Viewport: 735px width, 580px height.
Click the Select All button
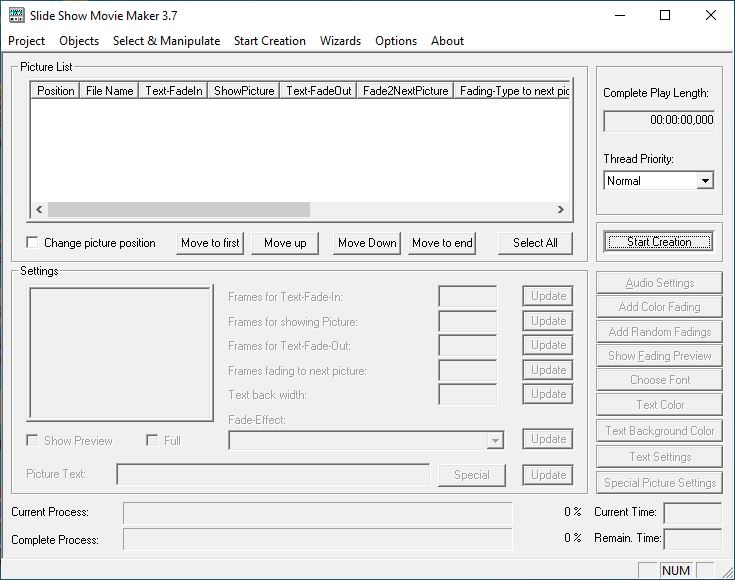click(535, 243)
